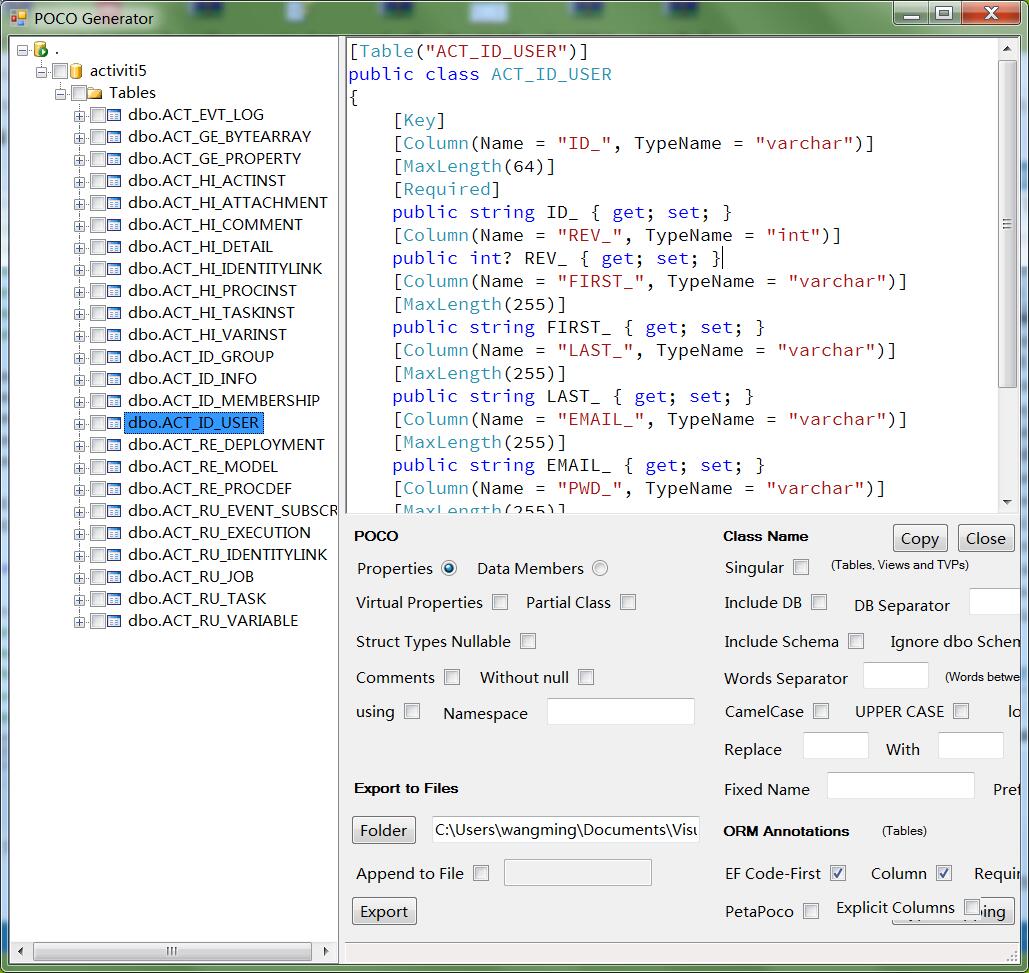Image resolution: width=1029 pixels, height=973 pixels.
Task: Tick the Partial Class checkbox
Action: (628, 602)
